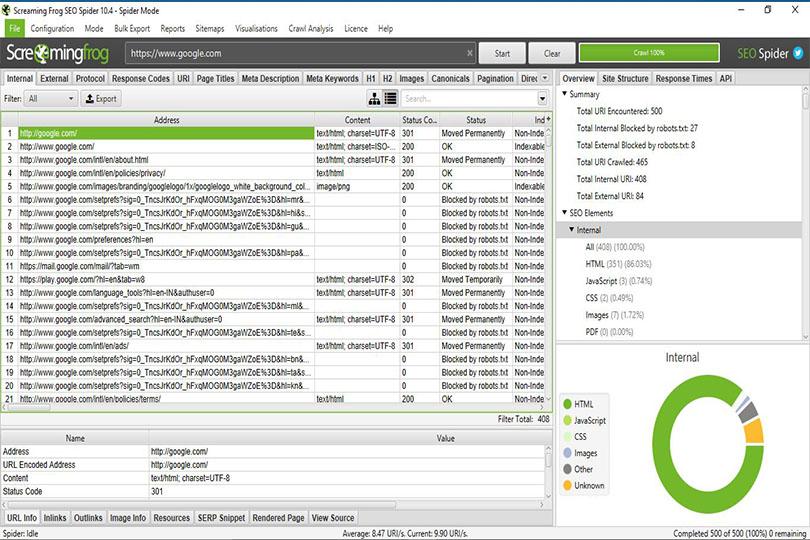
Task: Select HTML (351) in the Internal tree
Action: [618, 264]
